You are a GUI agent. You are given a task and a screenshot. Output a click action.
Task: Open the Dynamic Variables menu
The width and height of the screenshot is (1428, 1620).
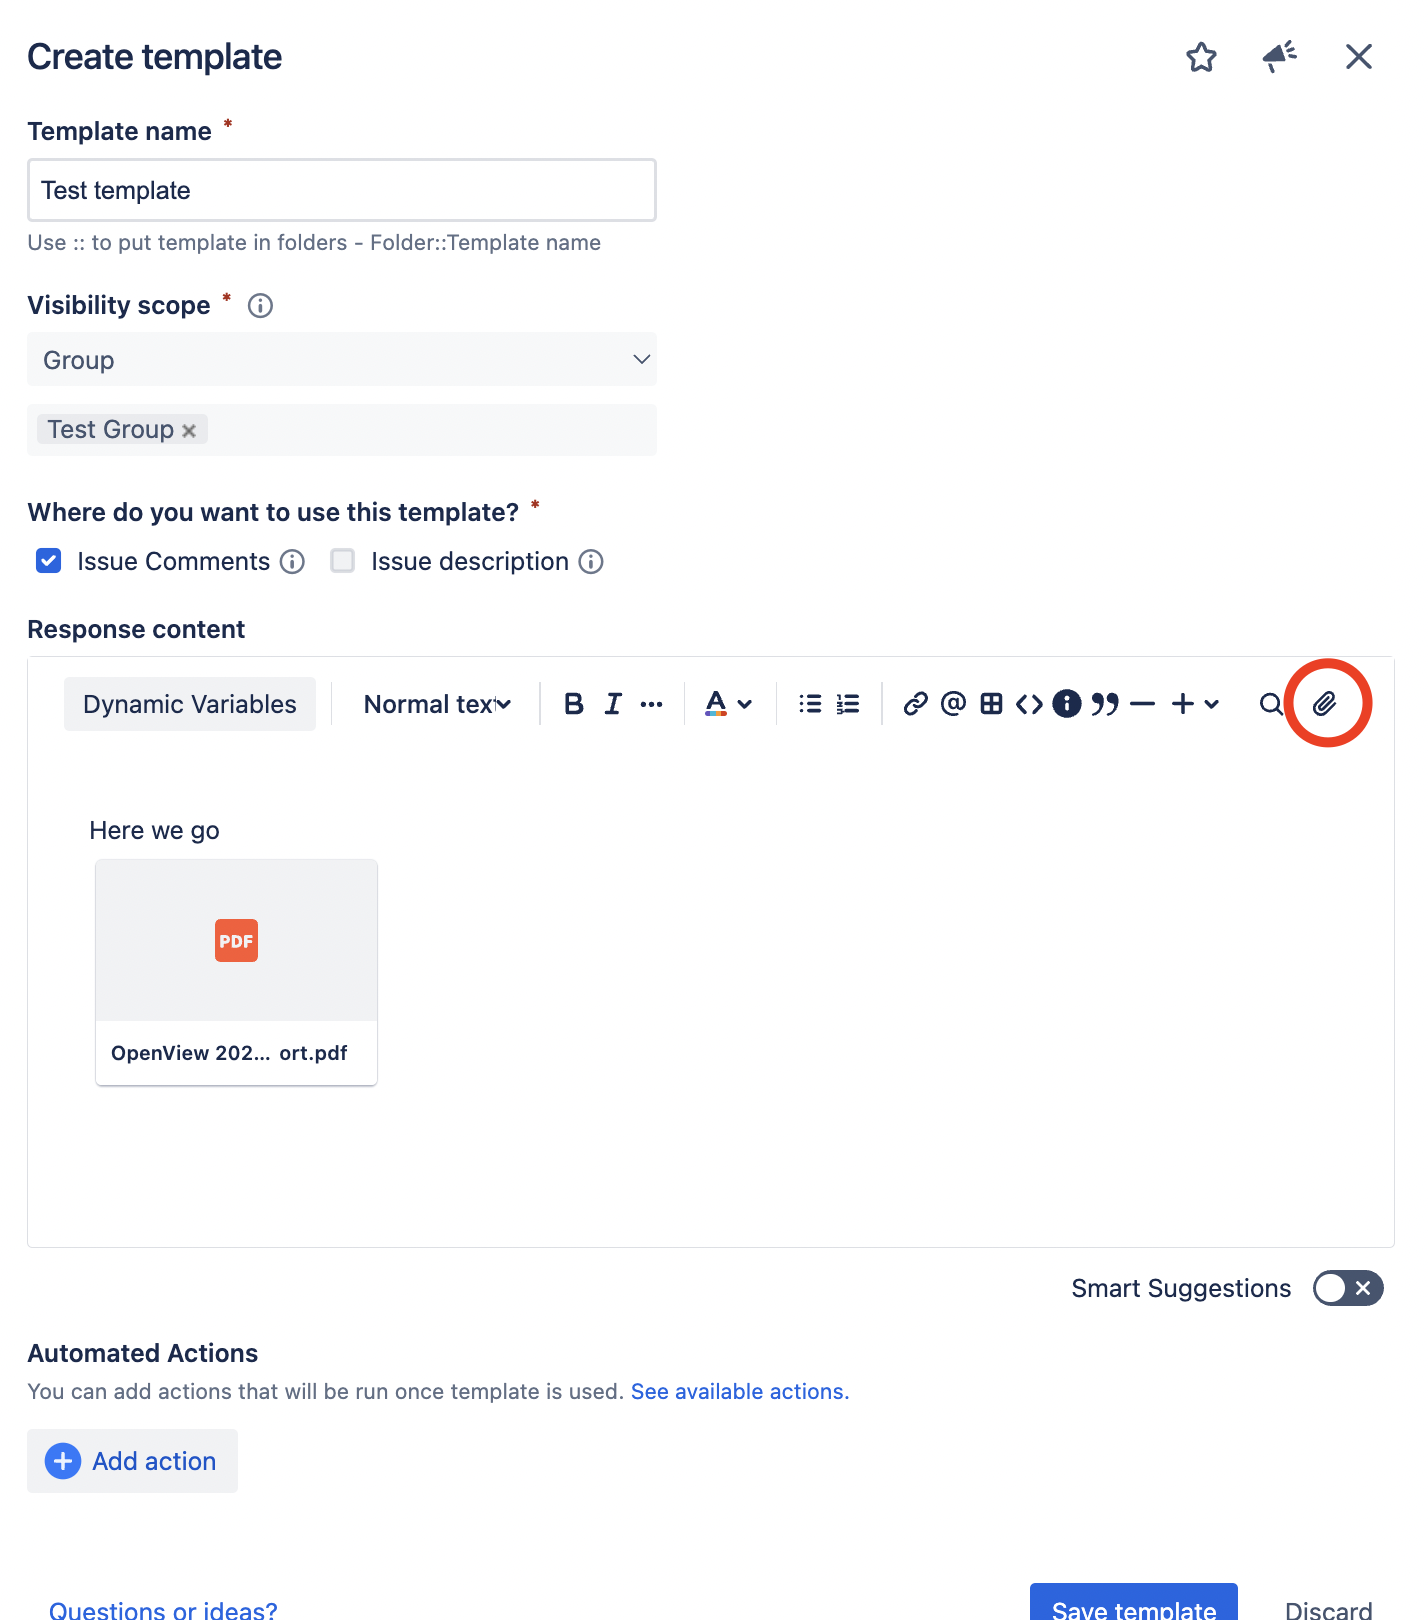tap(189, 703)
